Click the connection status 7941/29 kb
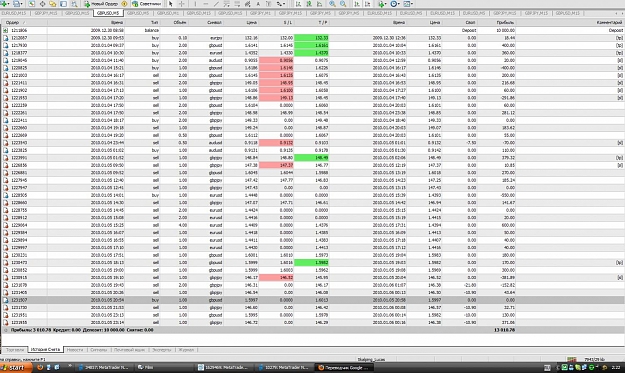 pyautogui.click(x=594, y=359)
